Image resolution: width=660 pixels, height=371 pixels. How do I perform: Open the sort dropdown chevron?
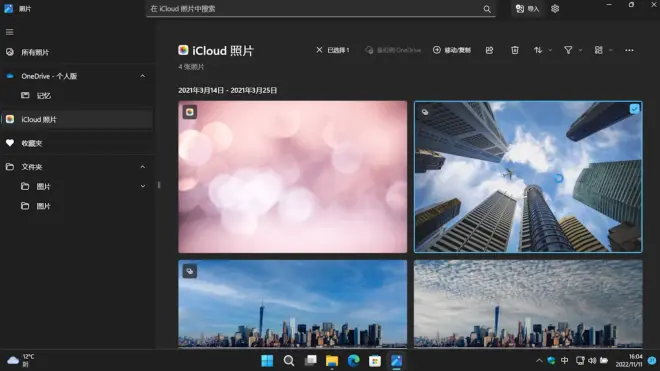click(550, 50)
